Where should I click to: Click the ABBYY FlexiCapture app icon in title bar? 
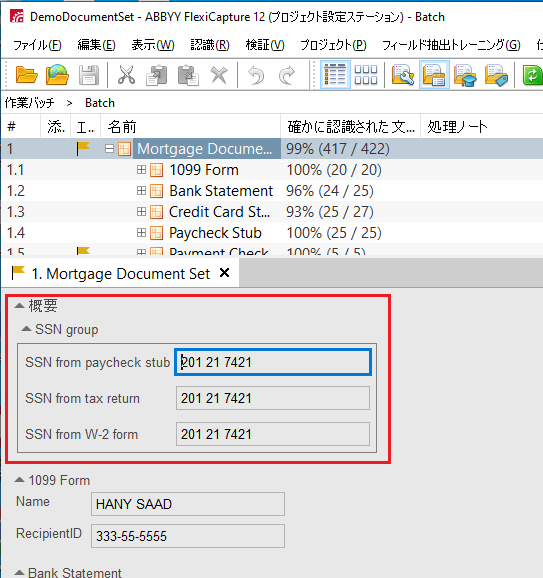click(17, 17)
